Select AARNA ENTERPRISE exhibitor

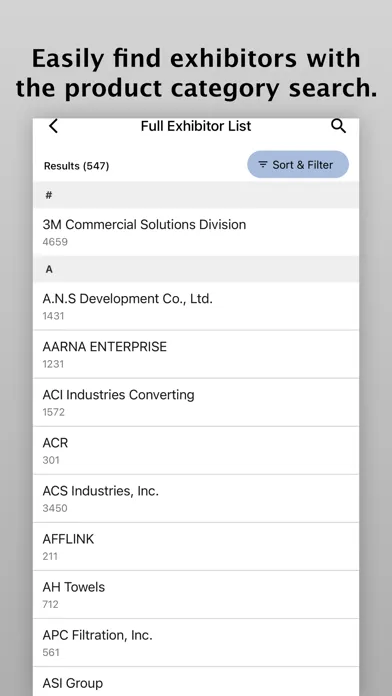click(x=196, y=354)
